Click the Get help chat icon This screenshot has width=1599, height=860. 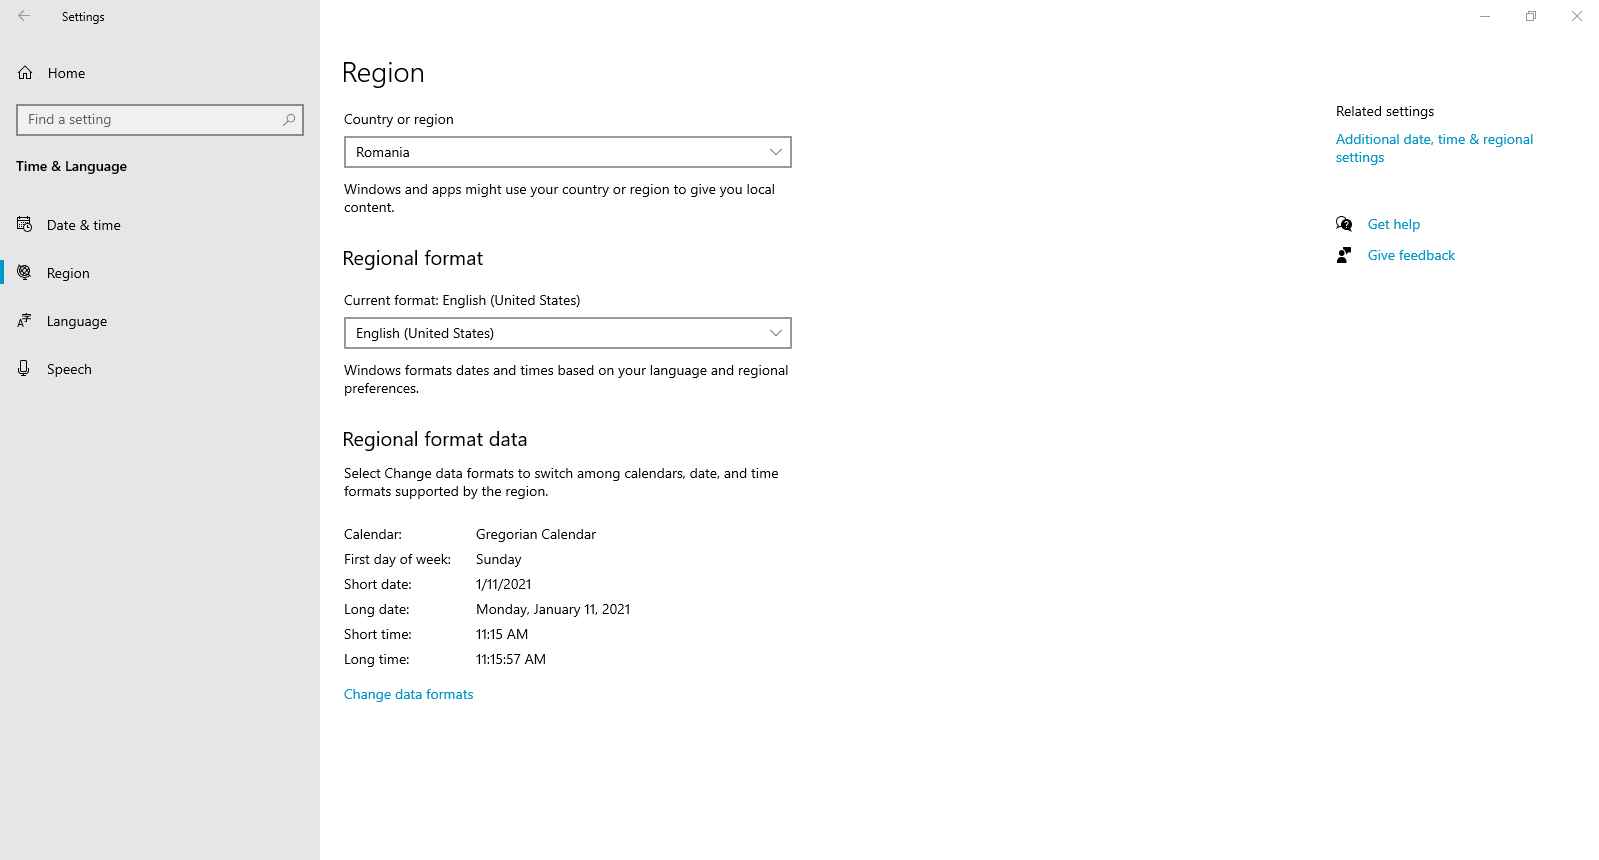click(1344, 224)
